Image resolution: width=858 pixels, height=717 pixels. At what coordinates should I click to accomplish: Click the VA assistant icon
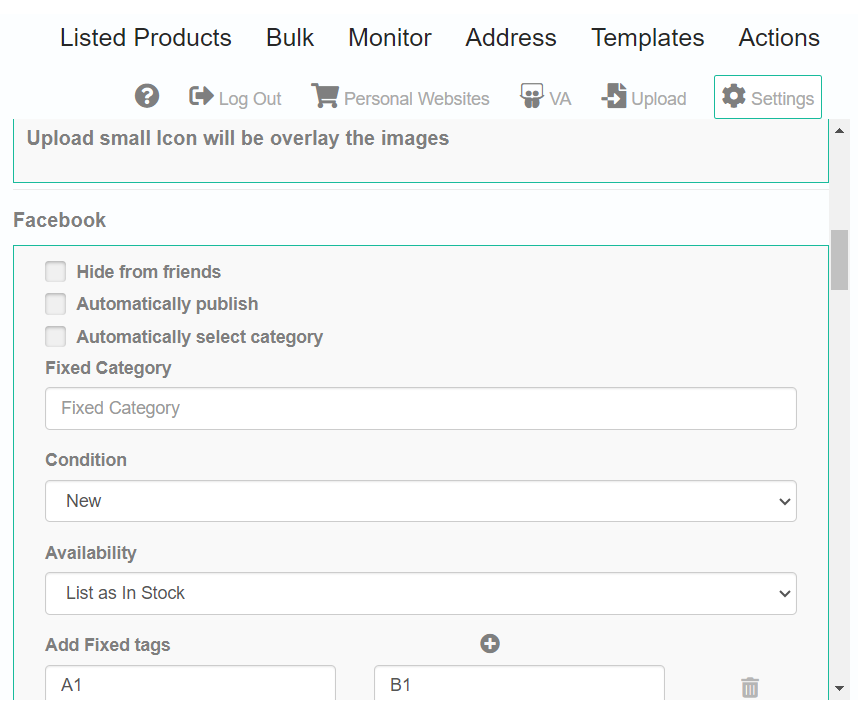[531, 96]
